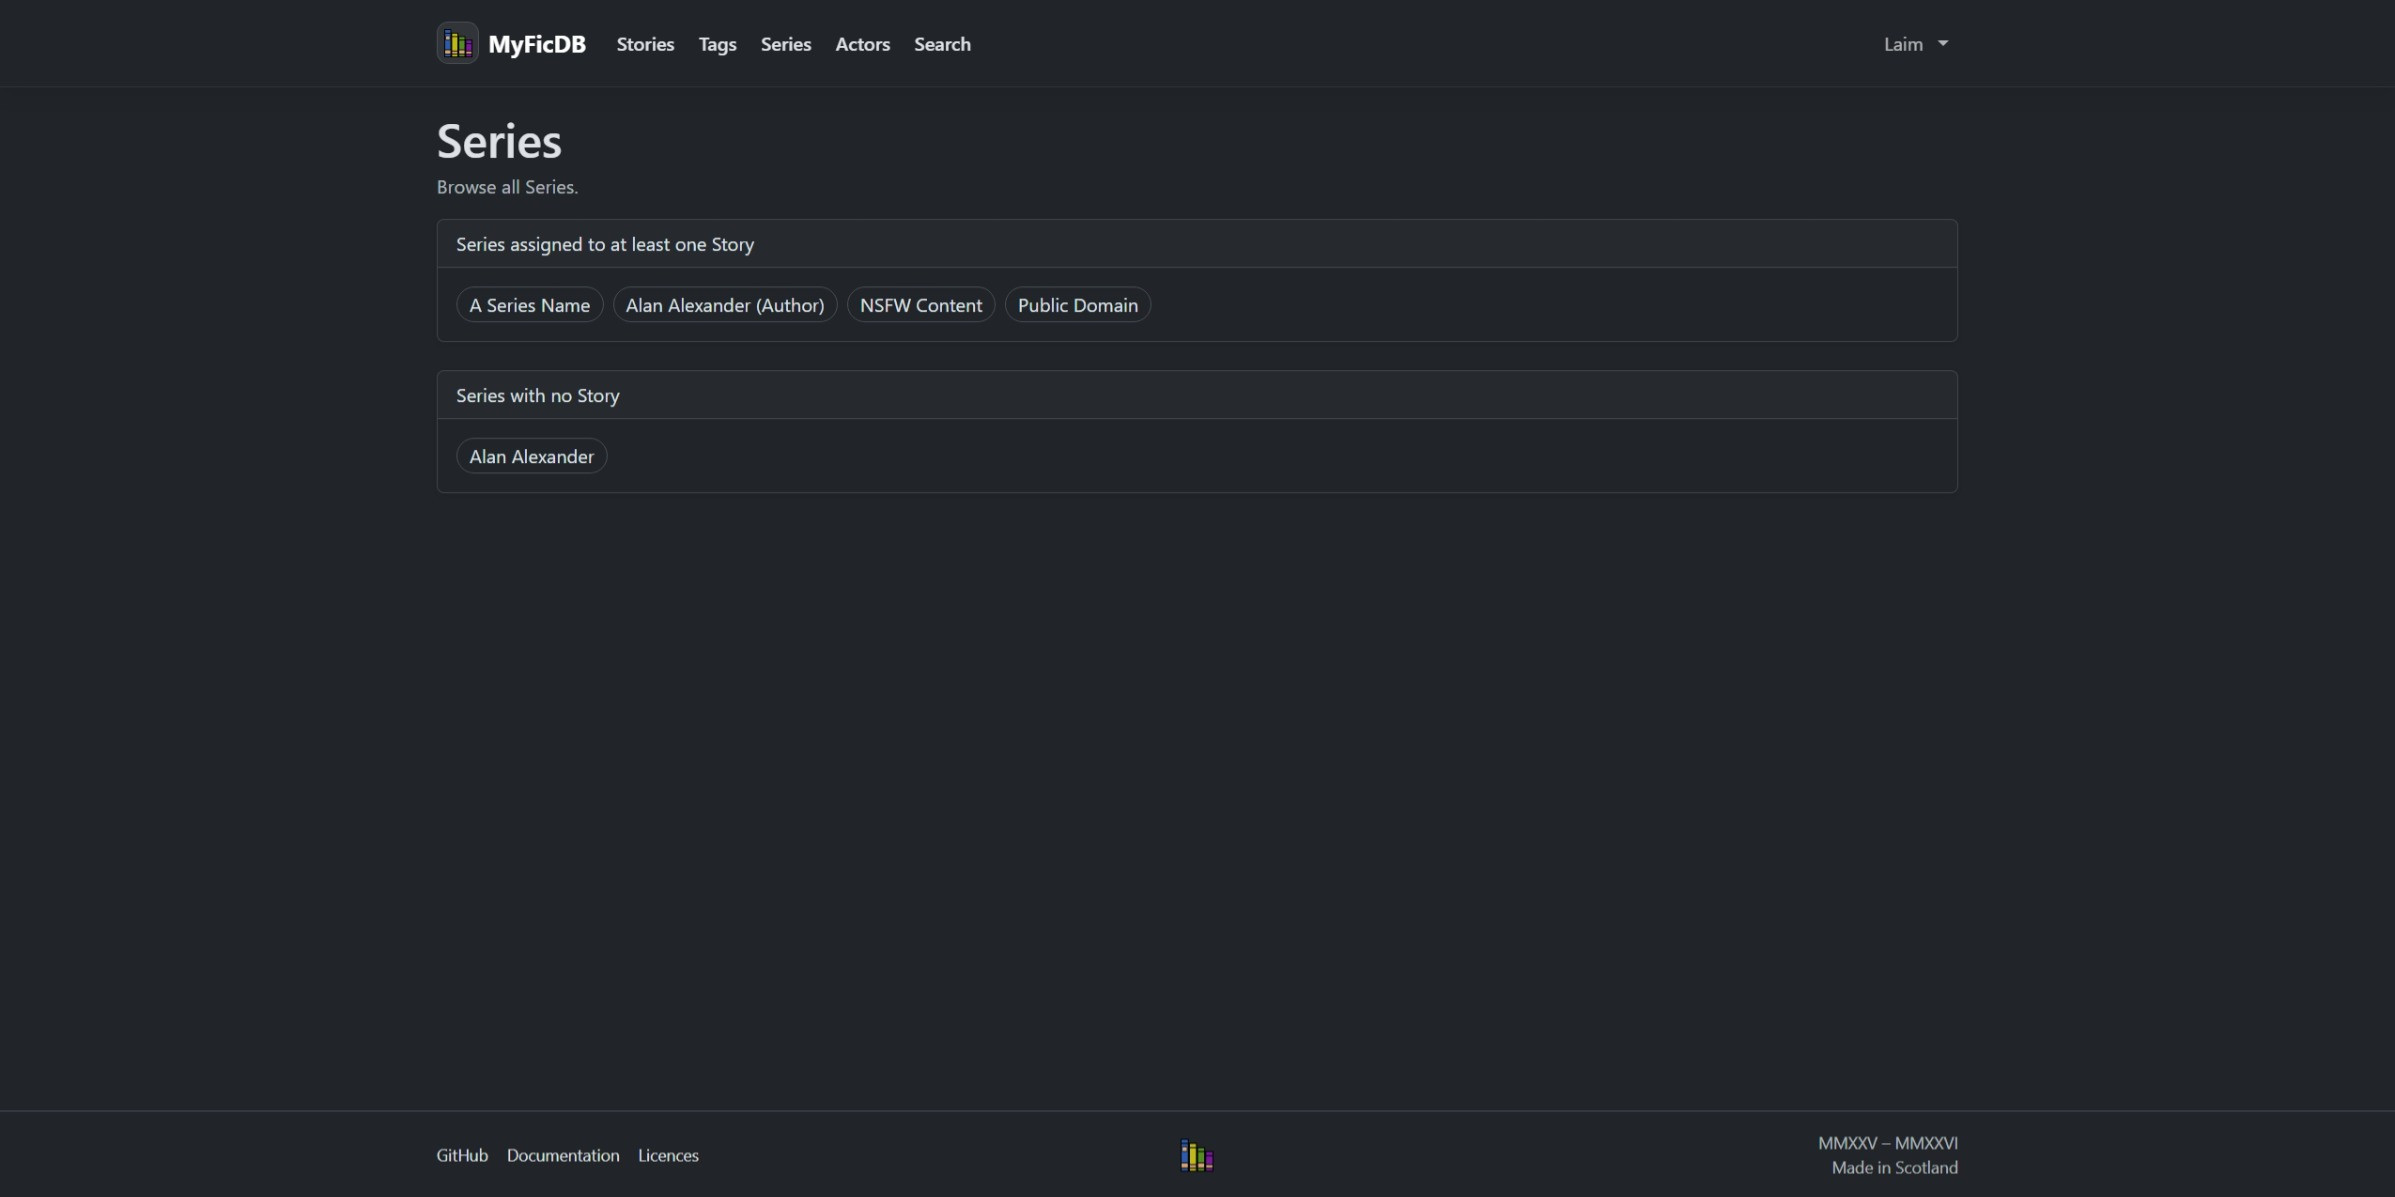Open the Actors section

(x=862, y=44)
